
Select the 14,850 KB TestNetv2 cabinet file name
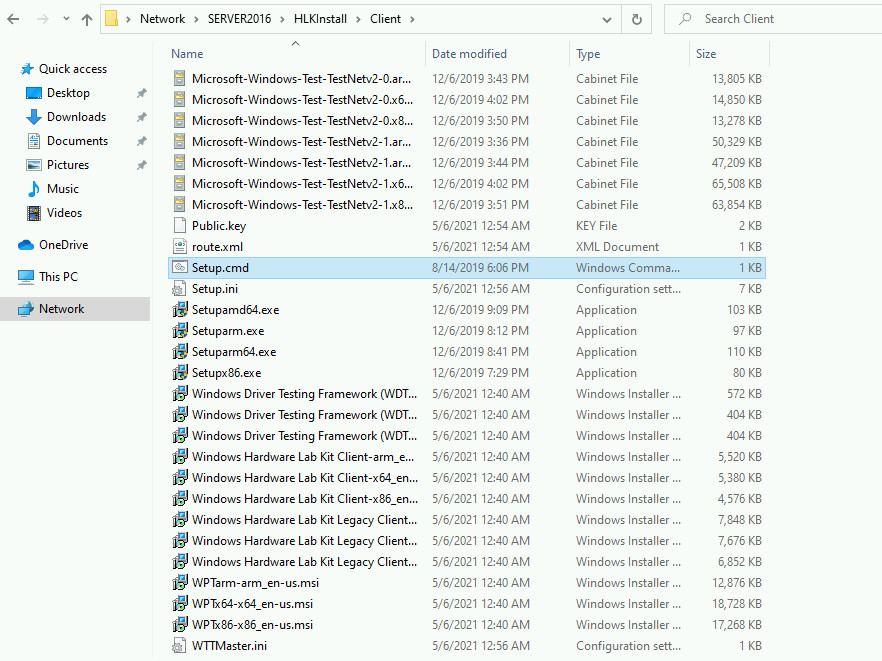[x=302, y=100]
